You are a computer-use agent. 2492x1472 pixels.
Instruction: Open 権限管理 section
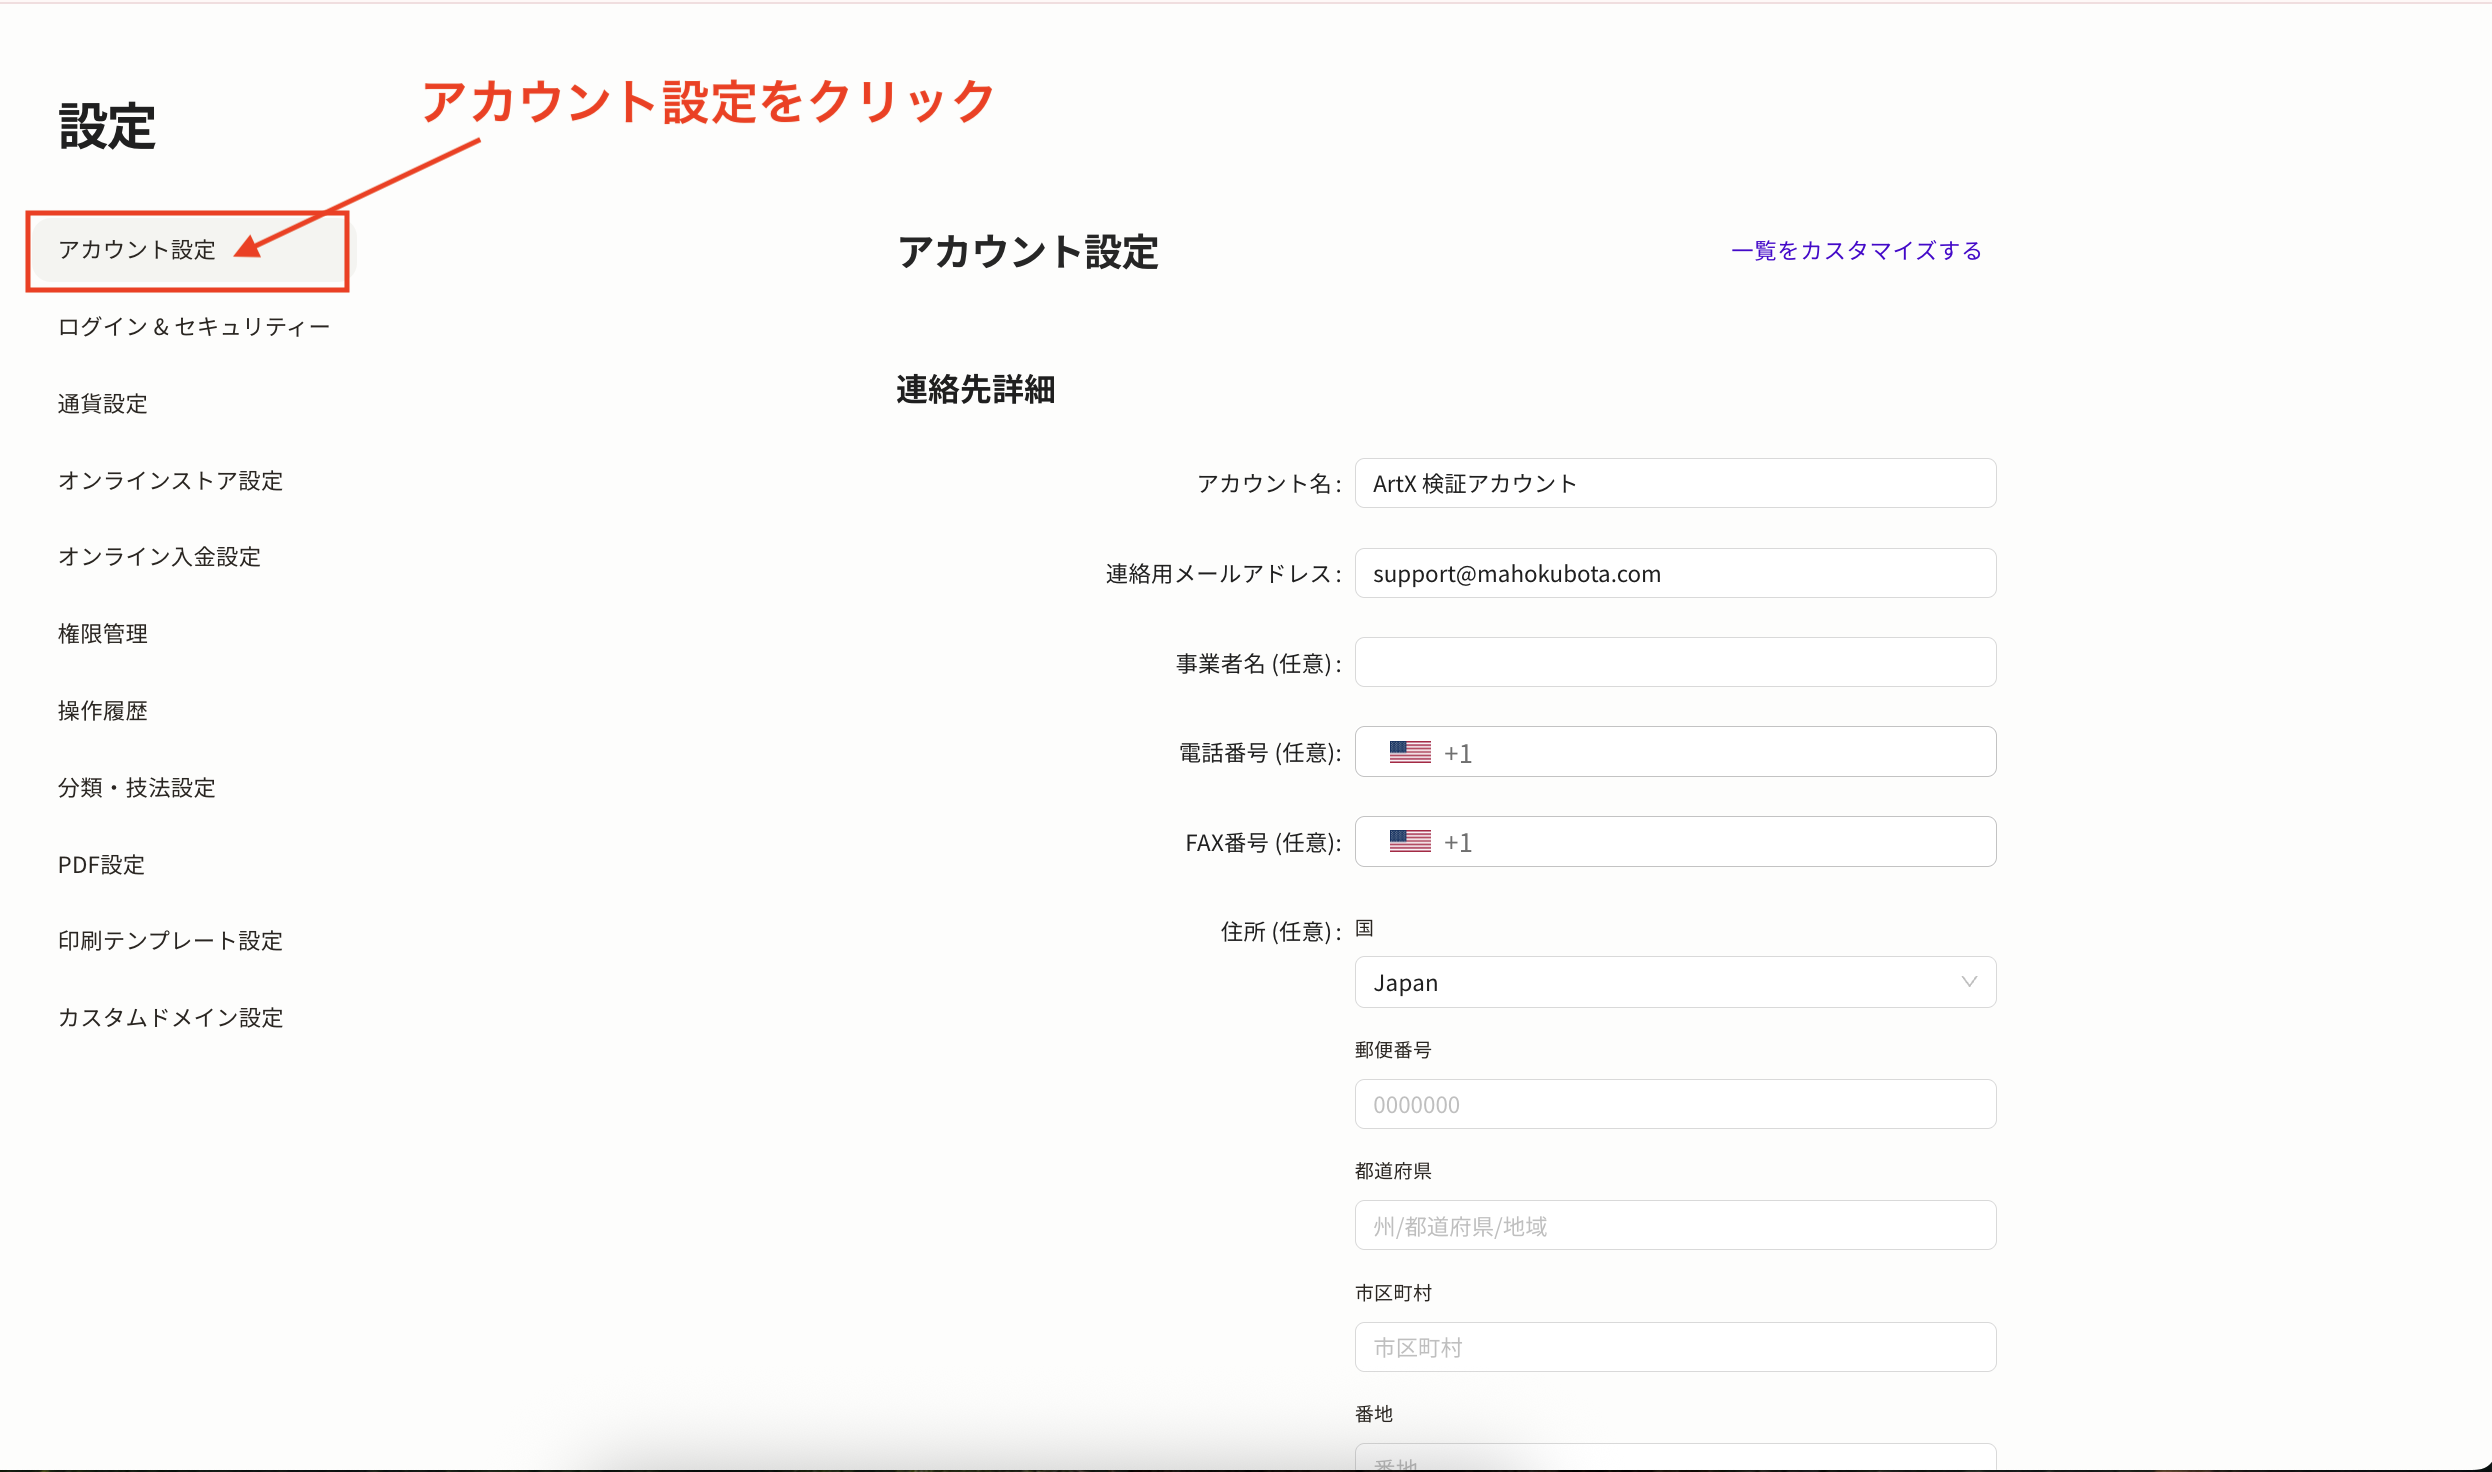click(x=103, y=634)
